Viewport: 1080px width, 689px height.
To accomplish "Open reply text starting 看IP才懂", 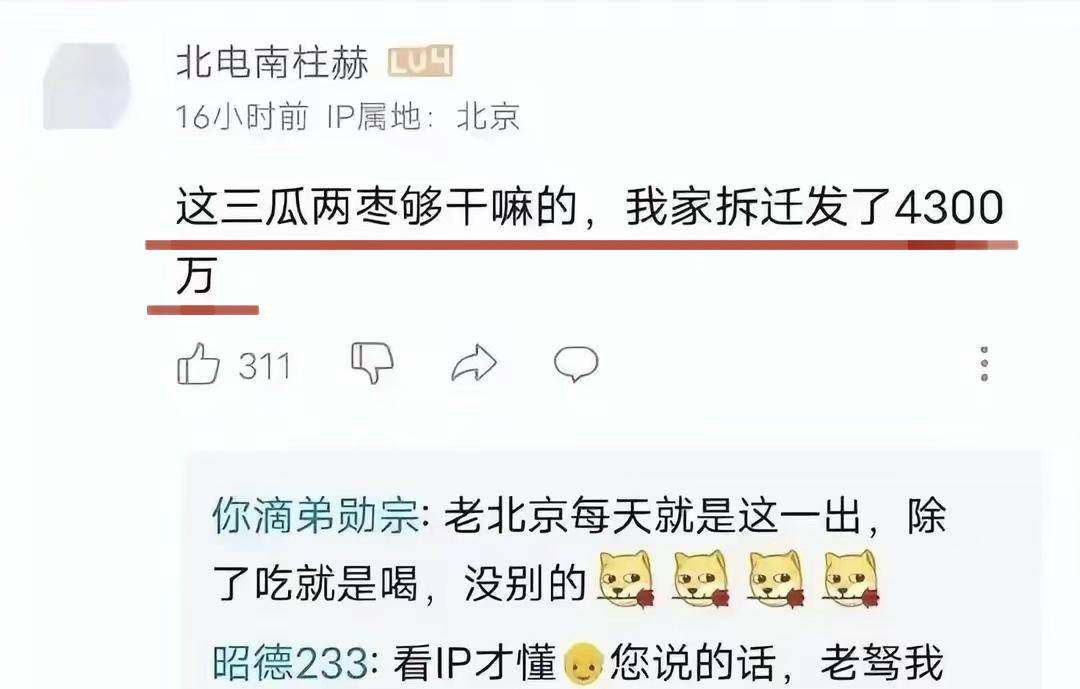I will (668, 662).
